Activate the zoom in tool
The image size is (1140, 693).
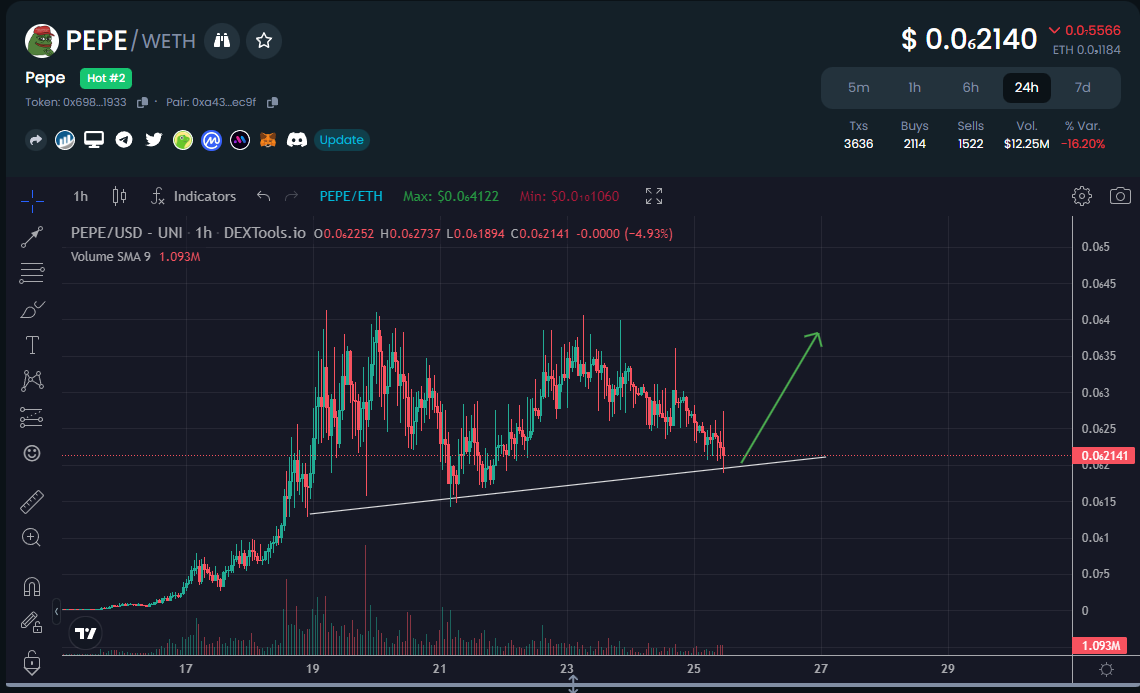click(x=32, y=538)
